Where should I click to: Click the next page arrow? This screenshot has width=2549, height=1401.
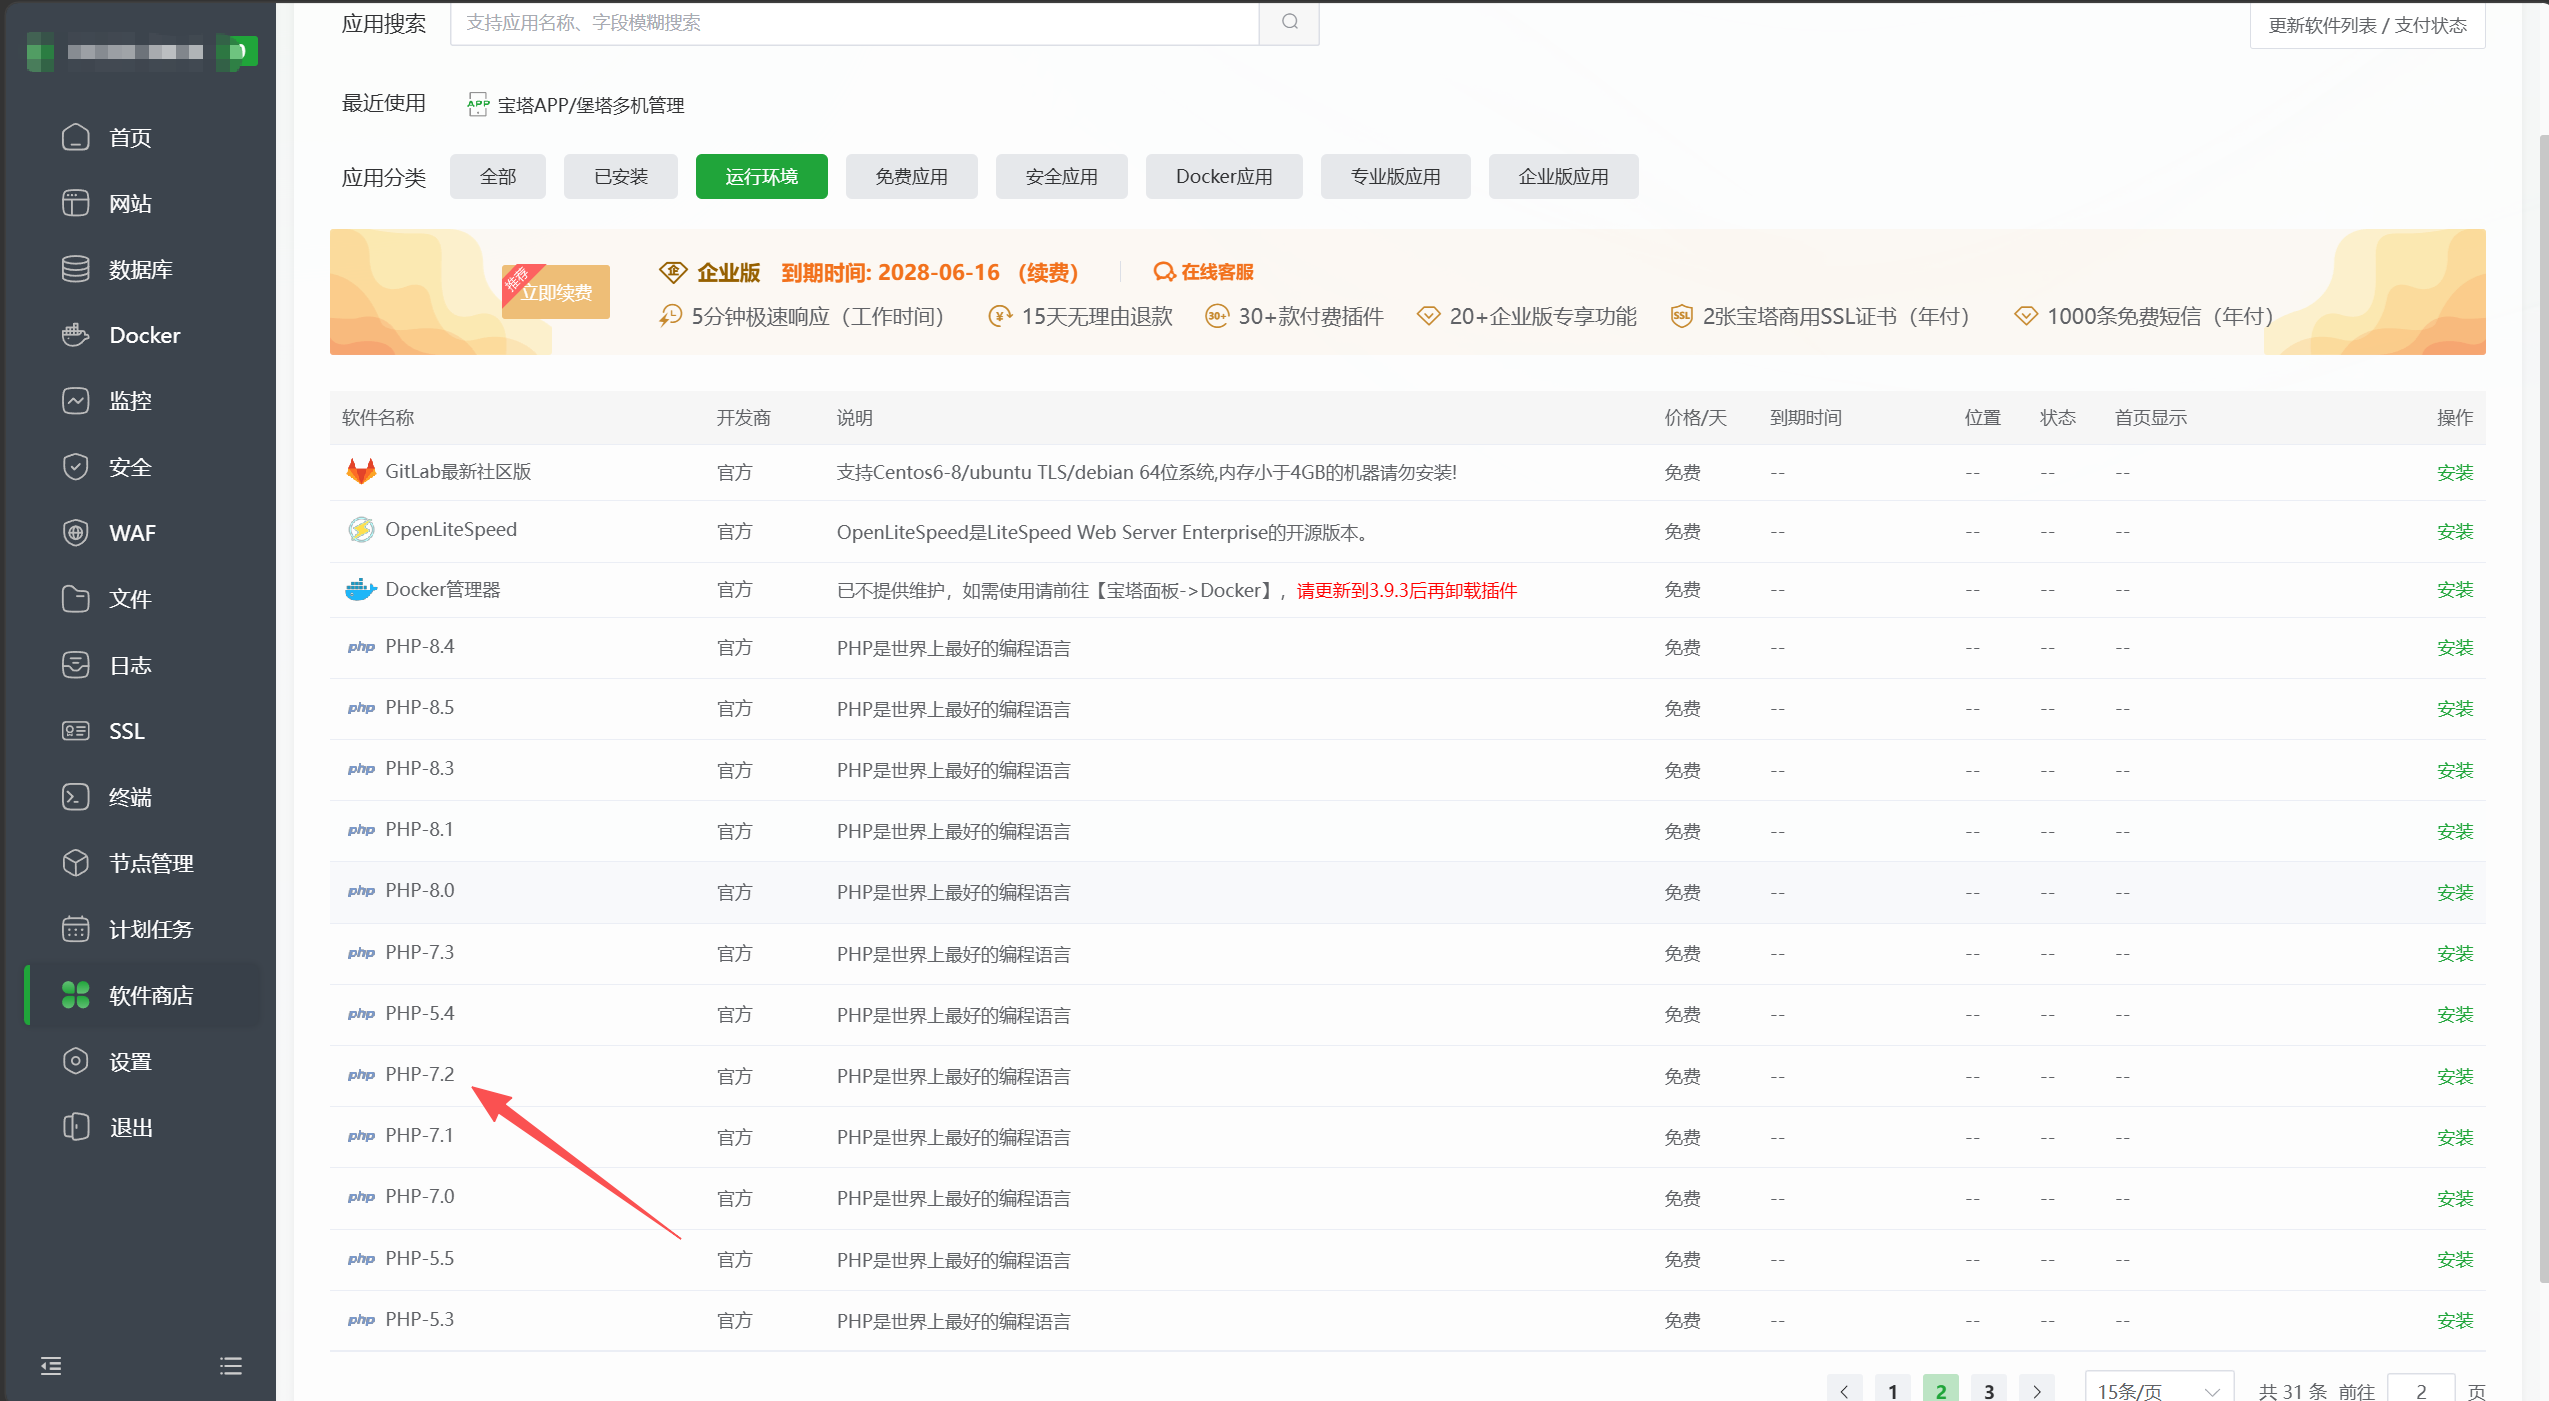(2037, 1390)
